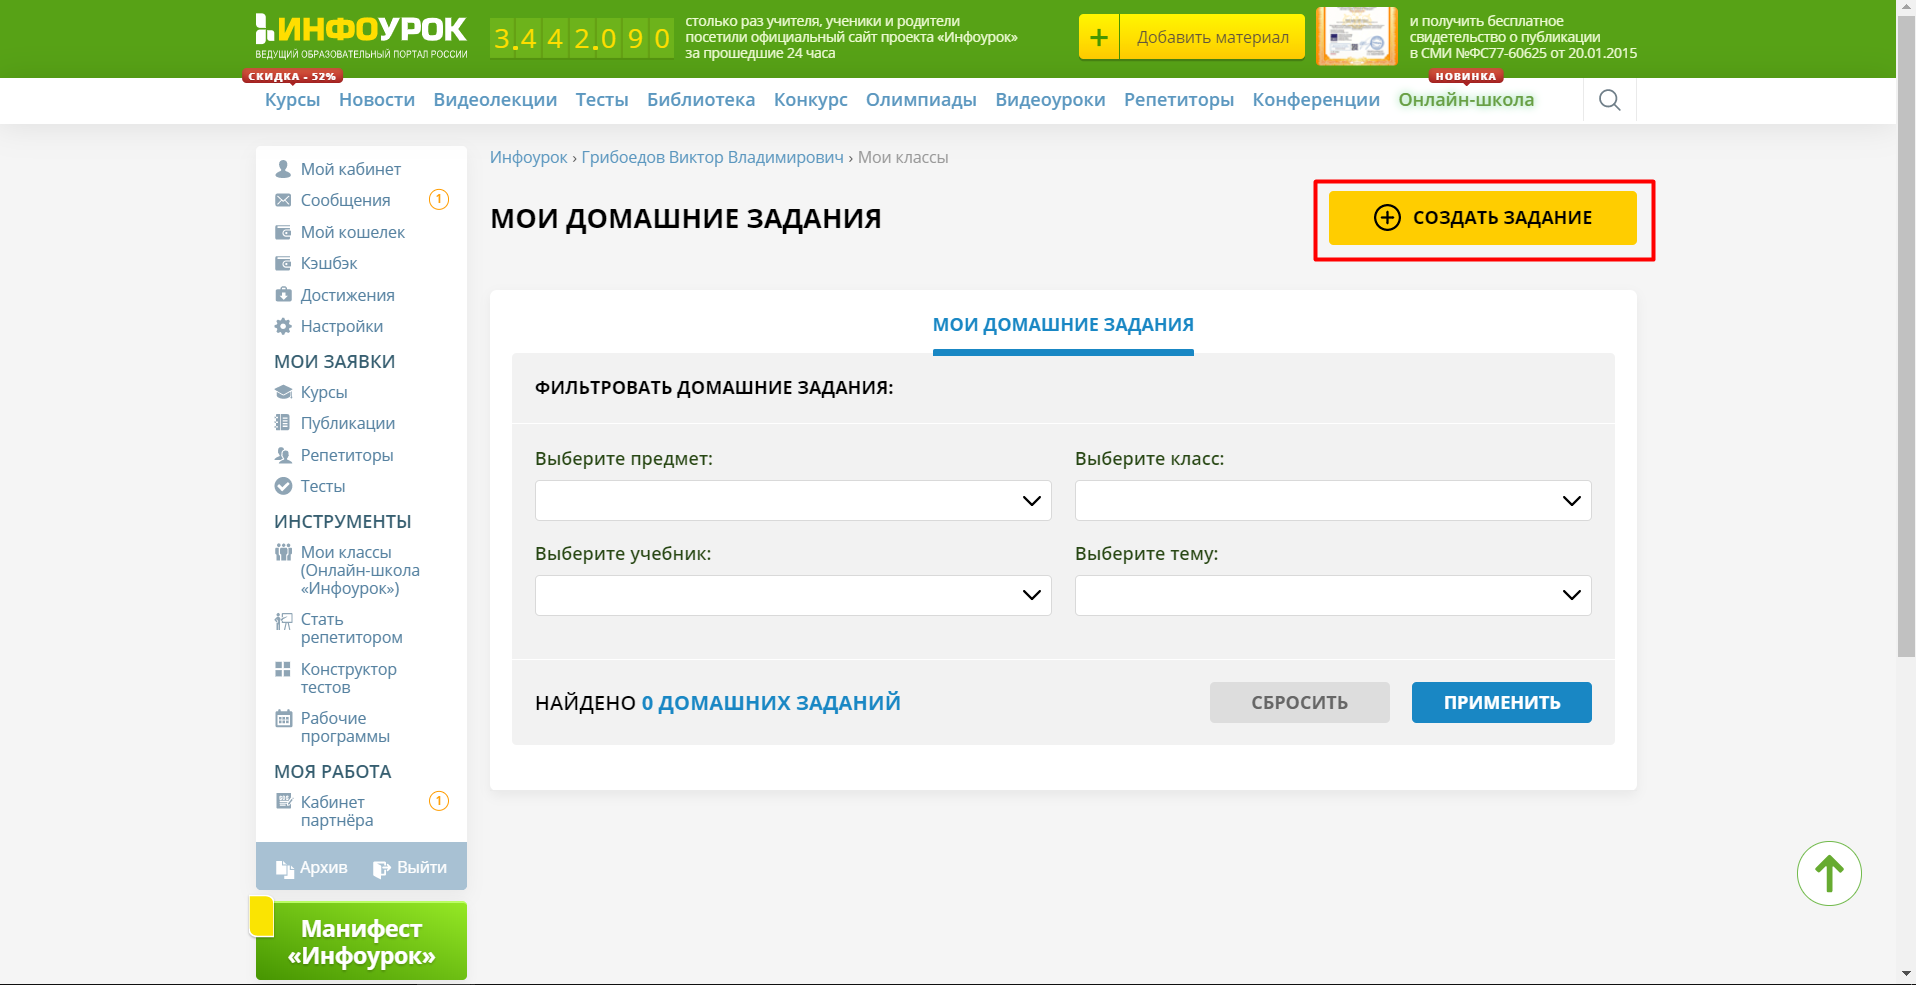
Task: Reset filters with Сбросить button
Action: click(1298, 702)
